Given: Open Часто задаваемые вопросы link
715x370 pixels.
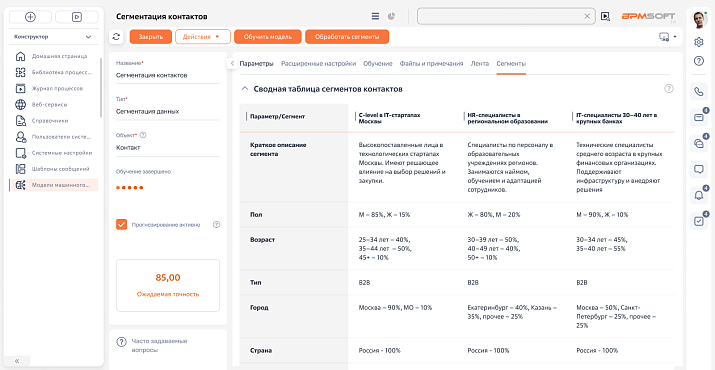Looking at the screenshot, I should coord(159,345).
